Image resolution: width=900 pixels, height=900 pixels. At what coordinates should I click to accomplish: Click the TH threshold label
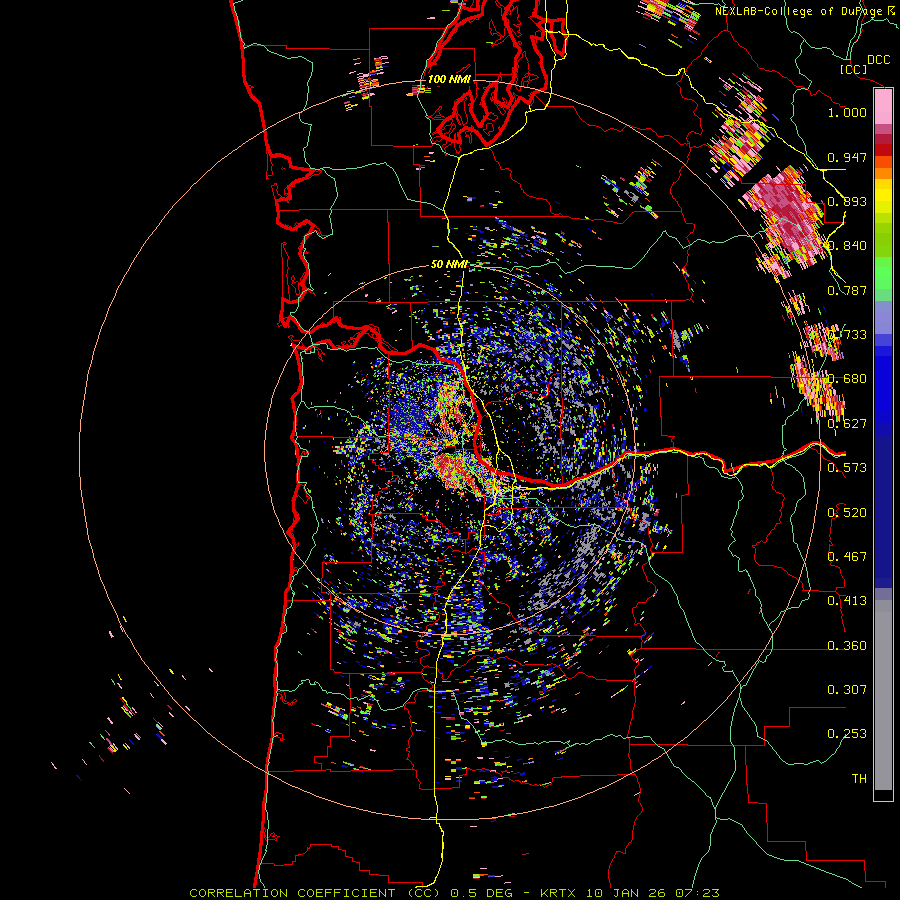(859, 779)
